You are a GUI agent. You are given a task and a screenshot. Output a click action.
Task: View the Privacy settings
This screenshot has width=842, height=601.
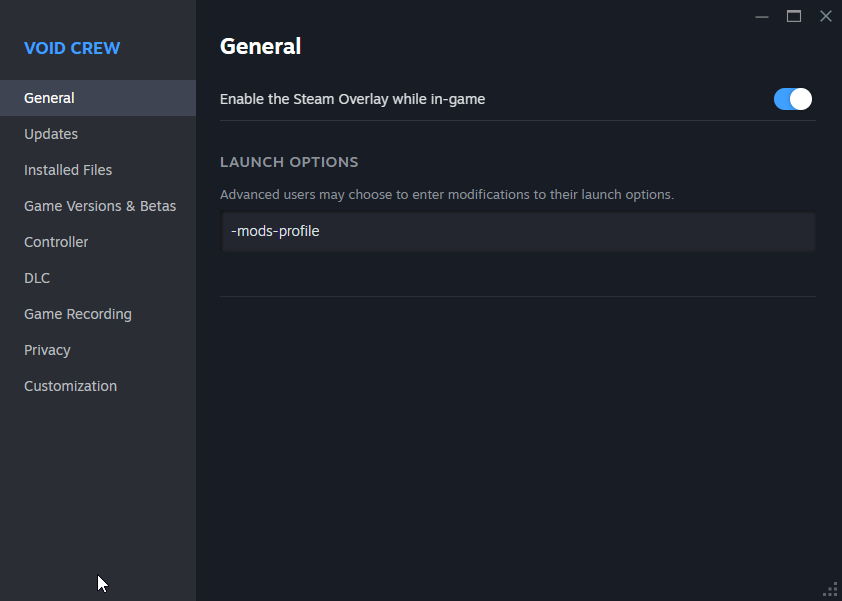coord(47,350)
